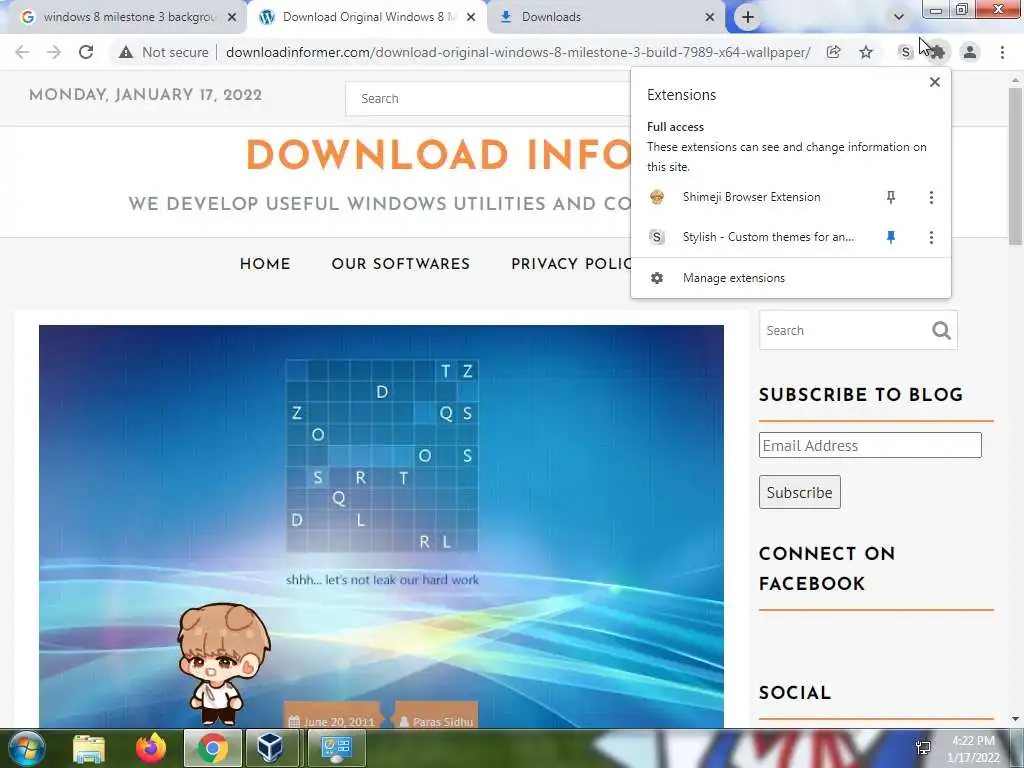The width and height of the screenshot is (1024, 768).
Task: Share this page icon in address bar
Action: coord(833,52)
